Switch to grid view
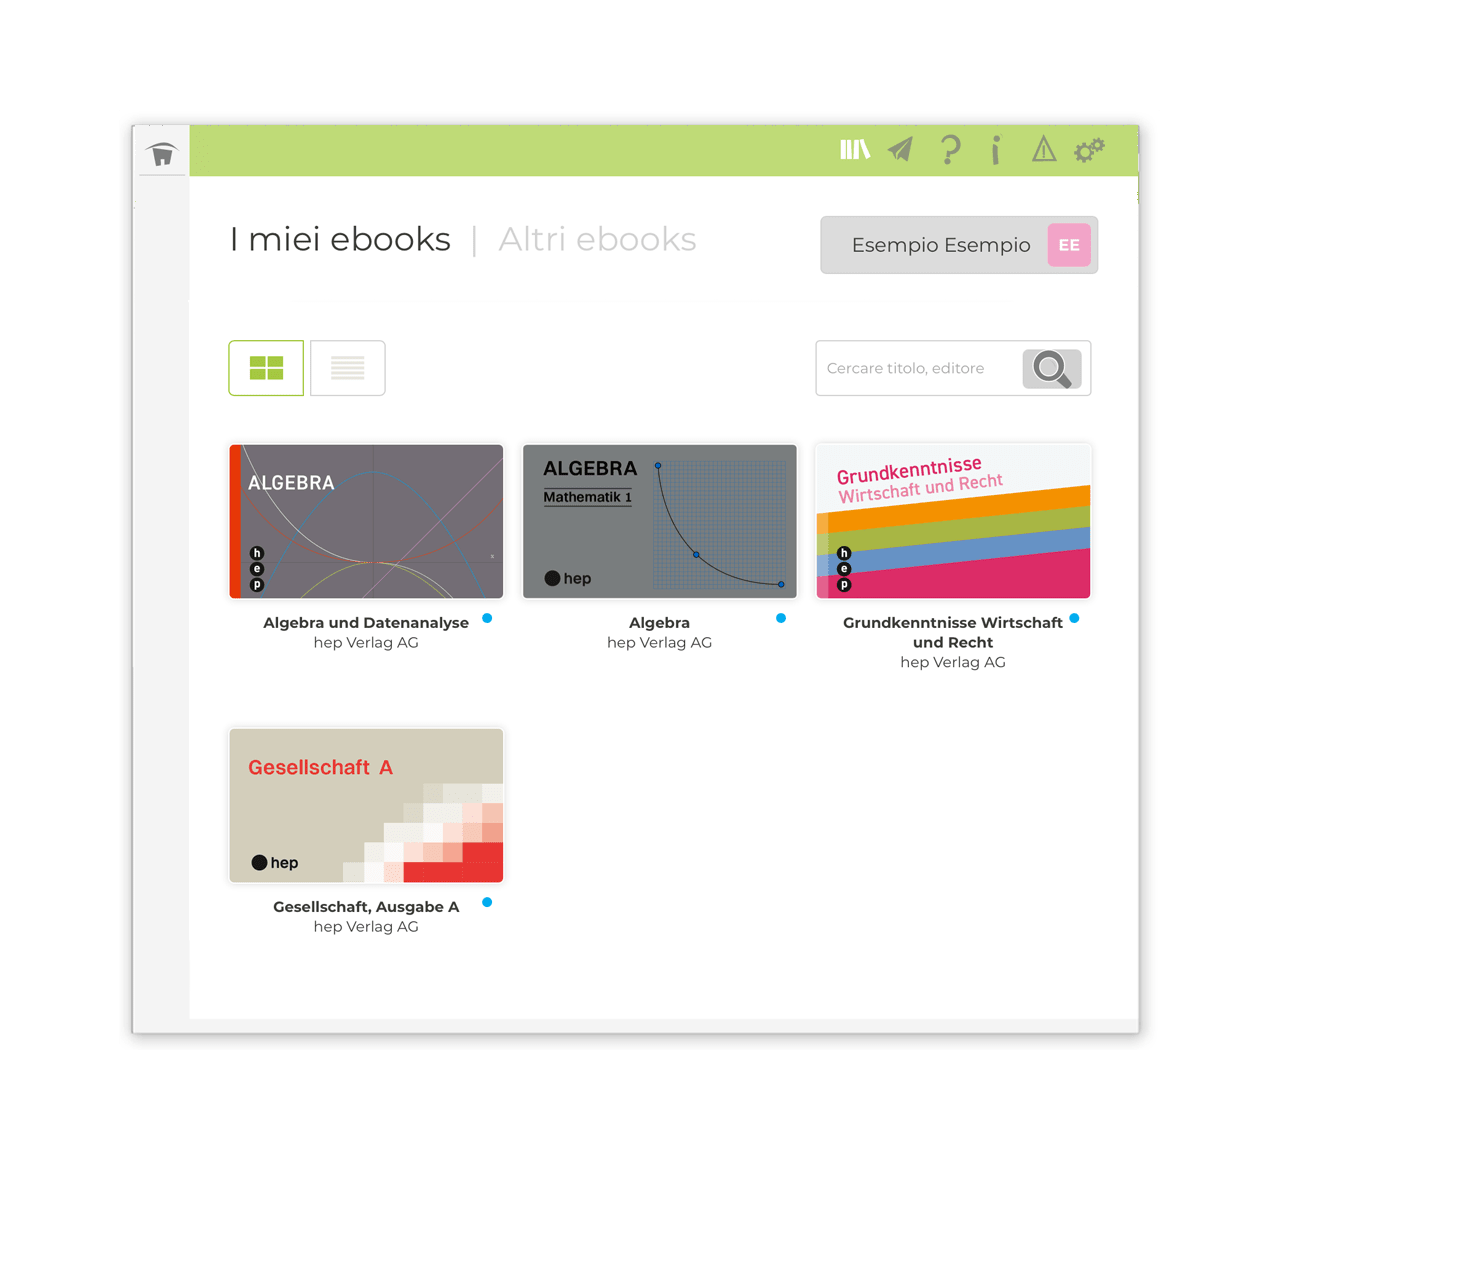Screen dimensions: 1461x1282 tap(266, 368)
